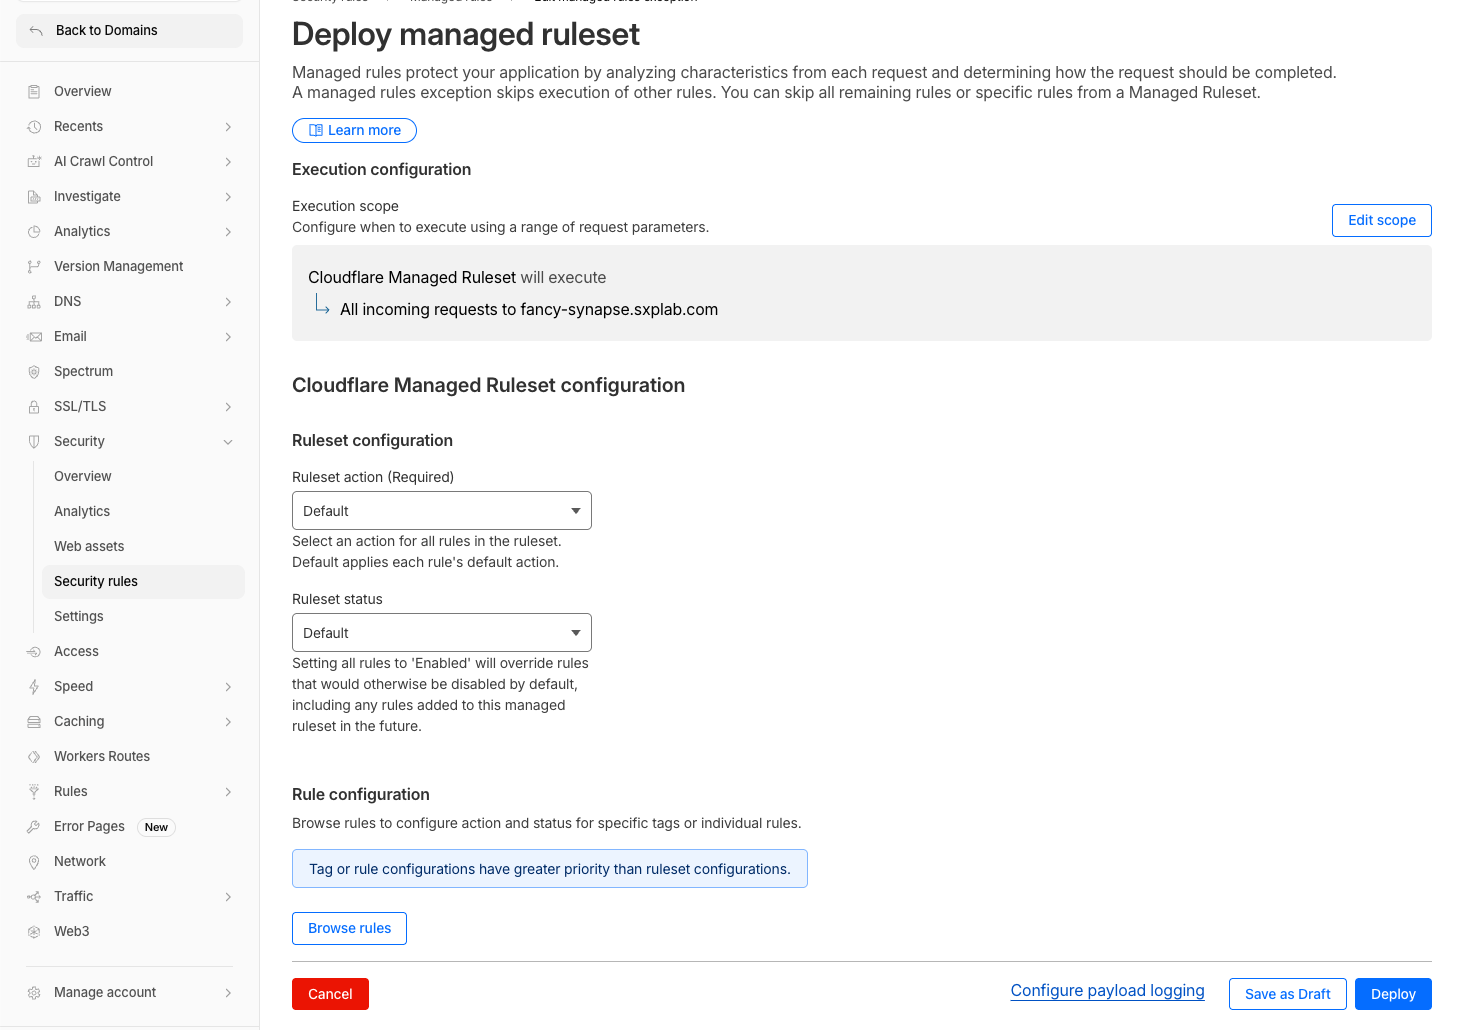Open the Ruleset action dropdown
1461x1030 pixels.
(442, 510)
